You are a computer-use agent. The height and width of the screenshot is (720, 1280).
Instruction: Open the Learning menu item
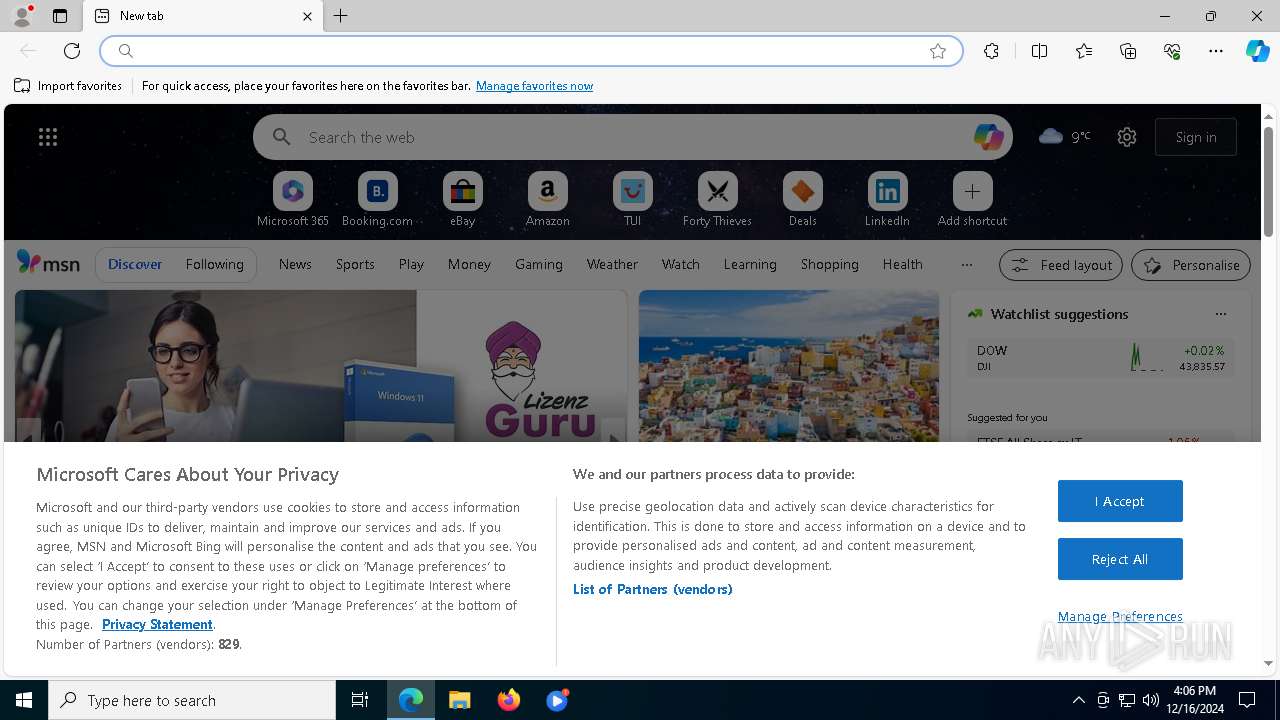click(x=750, y=264)
